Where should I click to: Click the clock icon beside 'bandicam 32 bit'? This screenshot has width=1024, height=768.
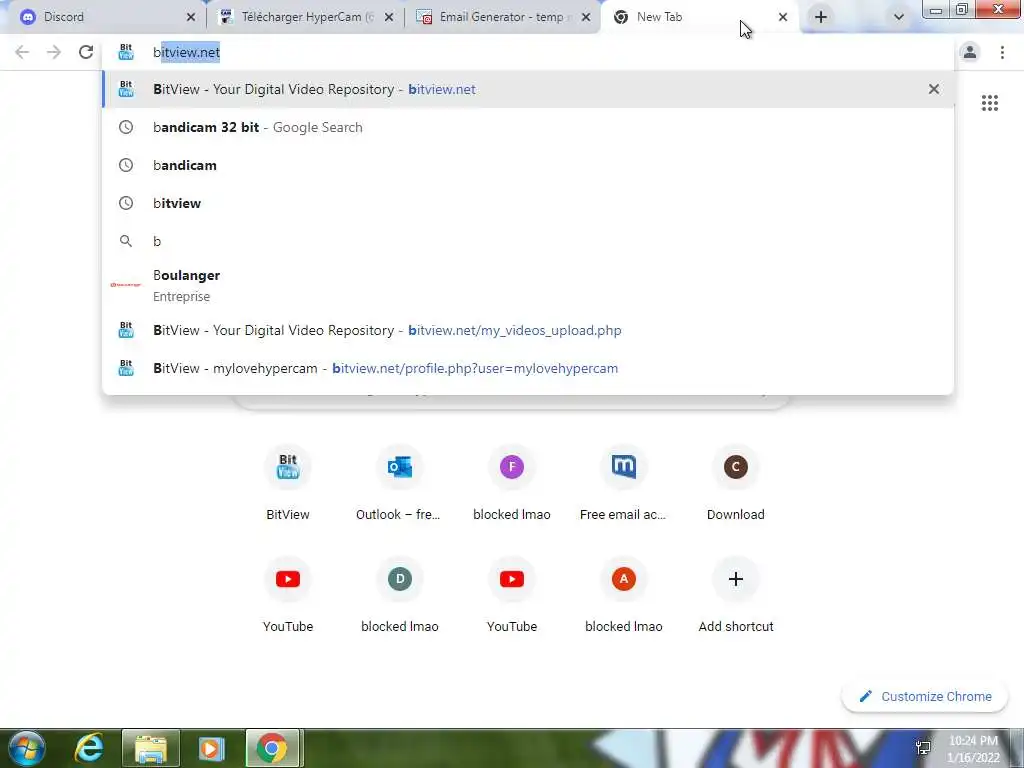[x=126, y=127]
